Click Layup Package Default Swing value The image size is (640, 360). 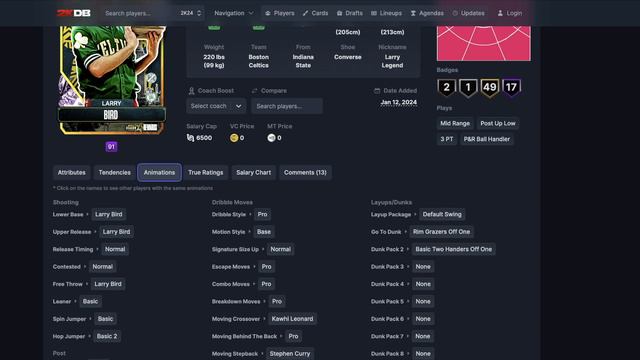pyautogui.click(x=442, y=214)
